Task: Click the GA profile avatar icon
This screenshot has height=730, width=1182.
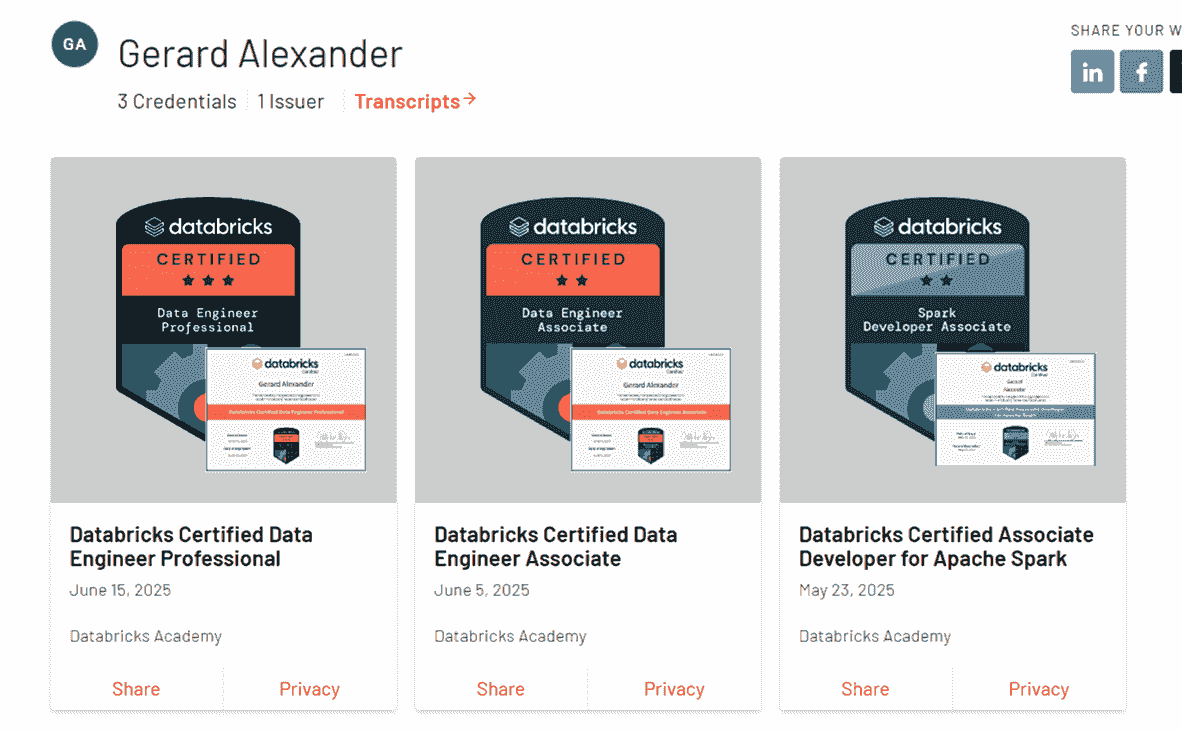Action: point(75,44)
